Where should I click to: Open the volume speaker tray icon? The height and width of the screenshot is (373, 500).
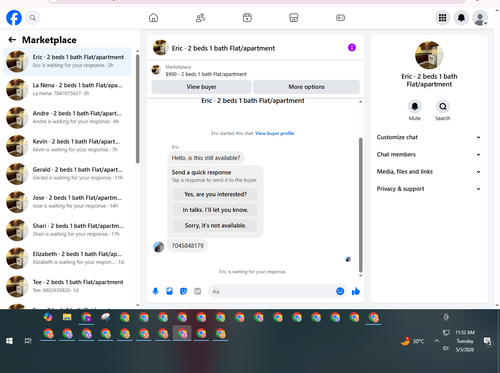click(446, 349)
